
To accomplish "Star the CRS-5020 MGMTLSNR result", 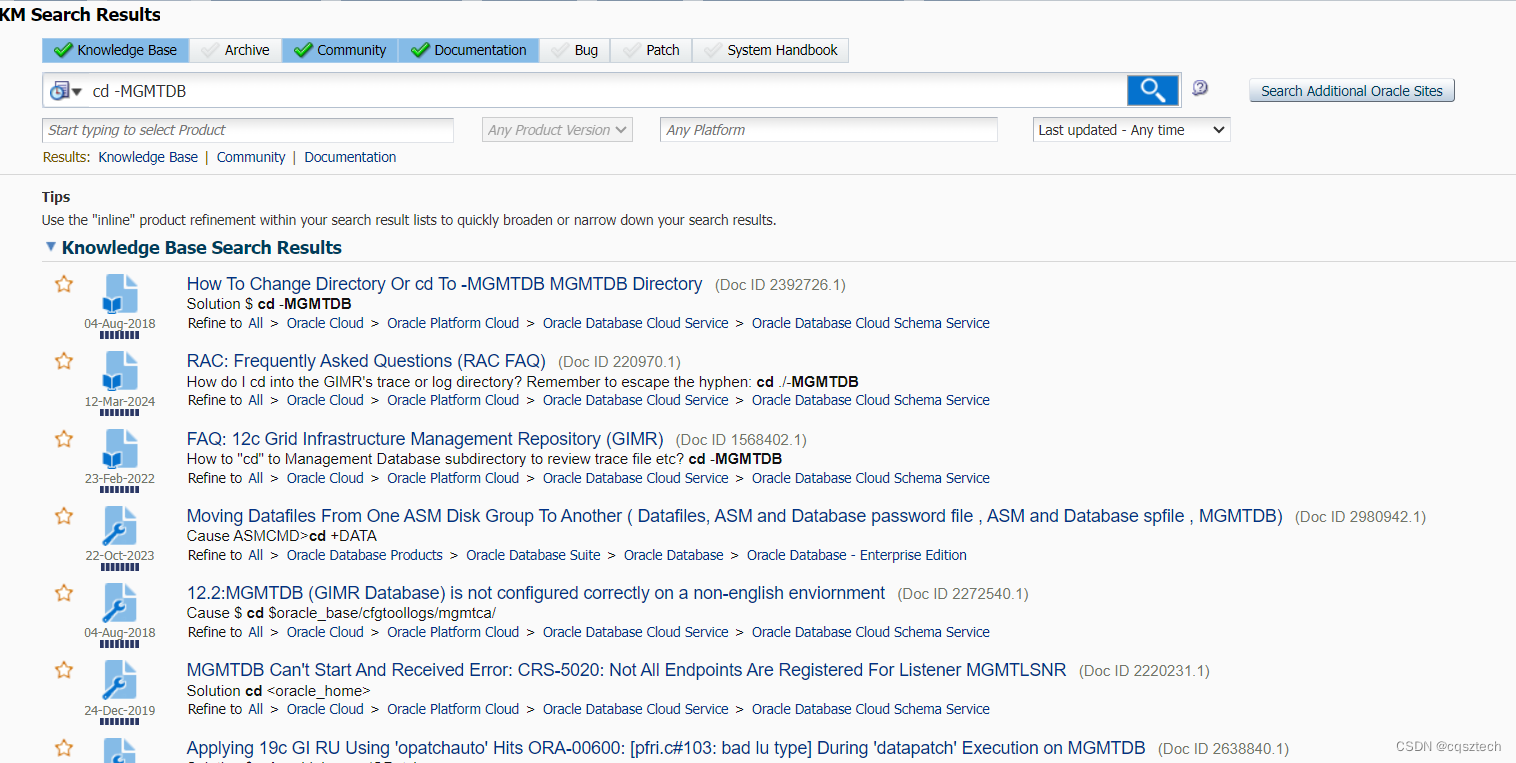I will [x=64, y=670].
